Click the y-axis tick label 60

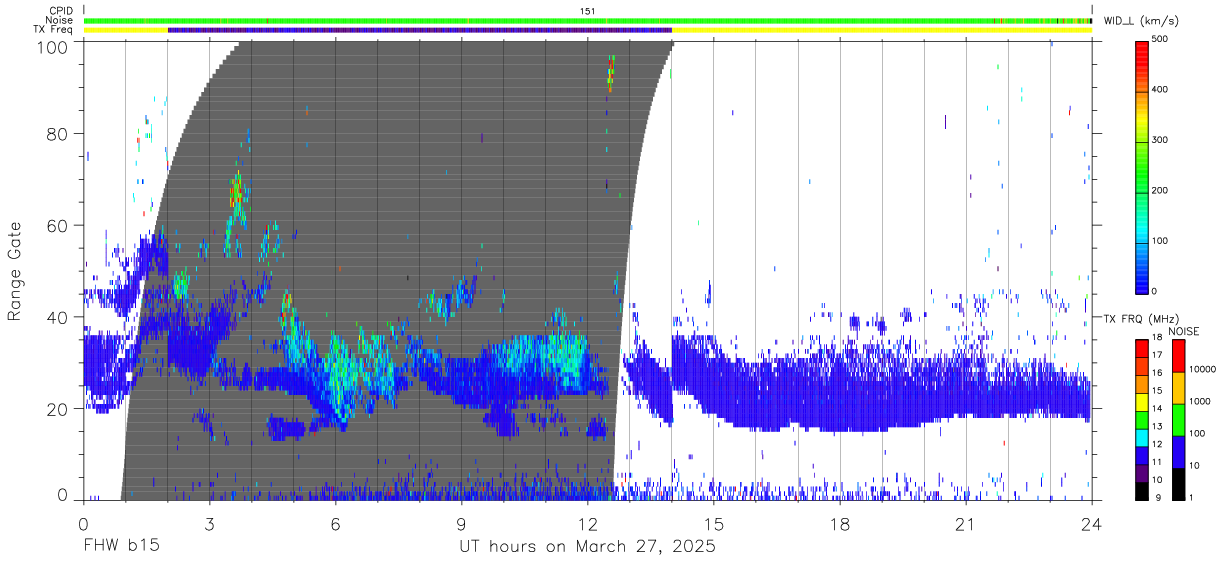[x=58, y=226]
